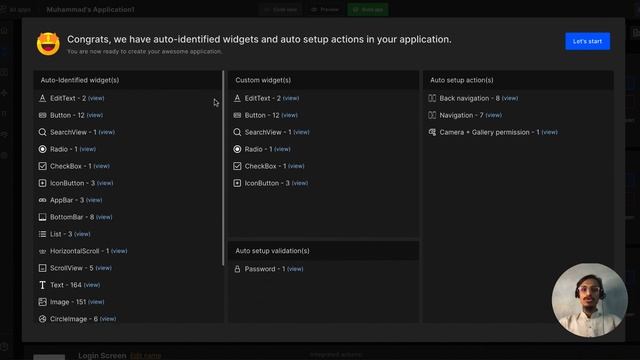Viewport: 640px width, 360px height.
Task: View custom SearchView widget
Action: point(301,132)
